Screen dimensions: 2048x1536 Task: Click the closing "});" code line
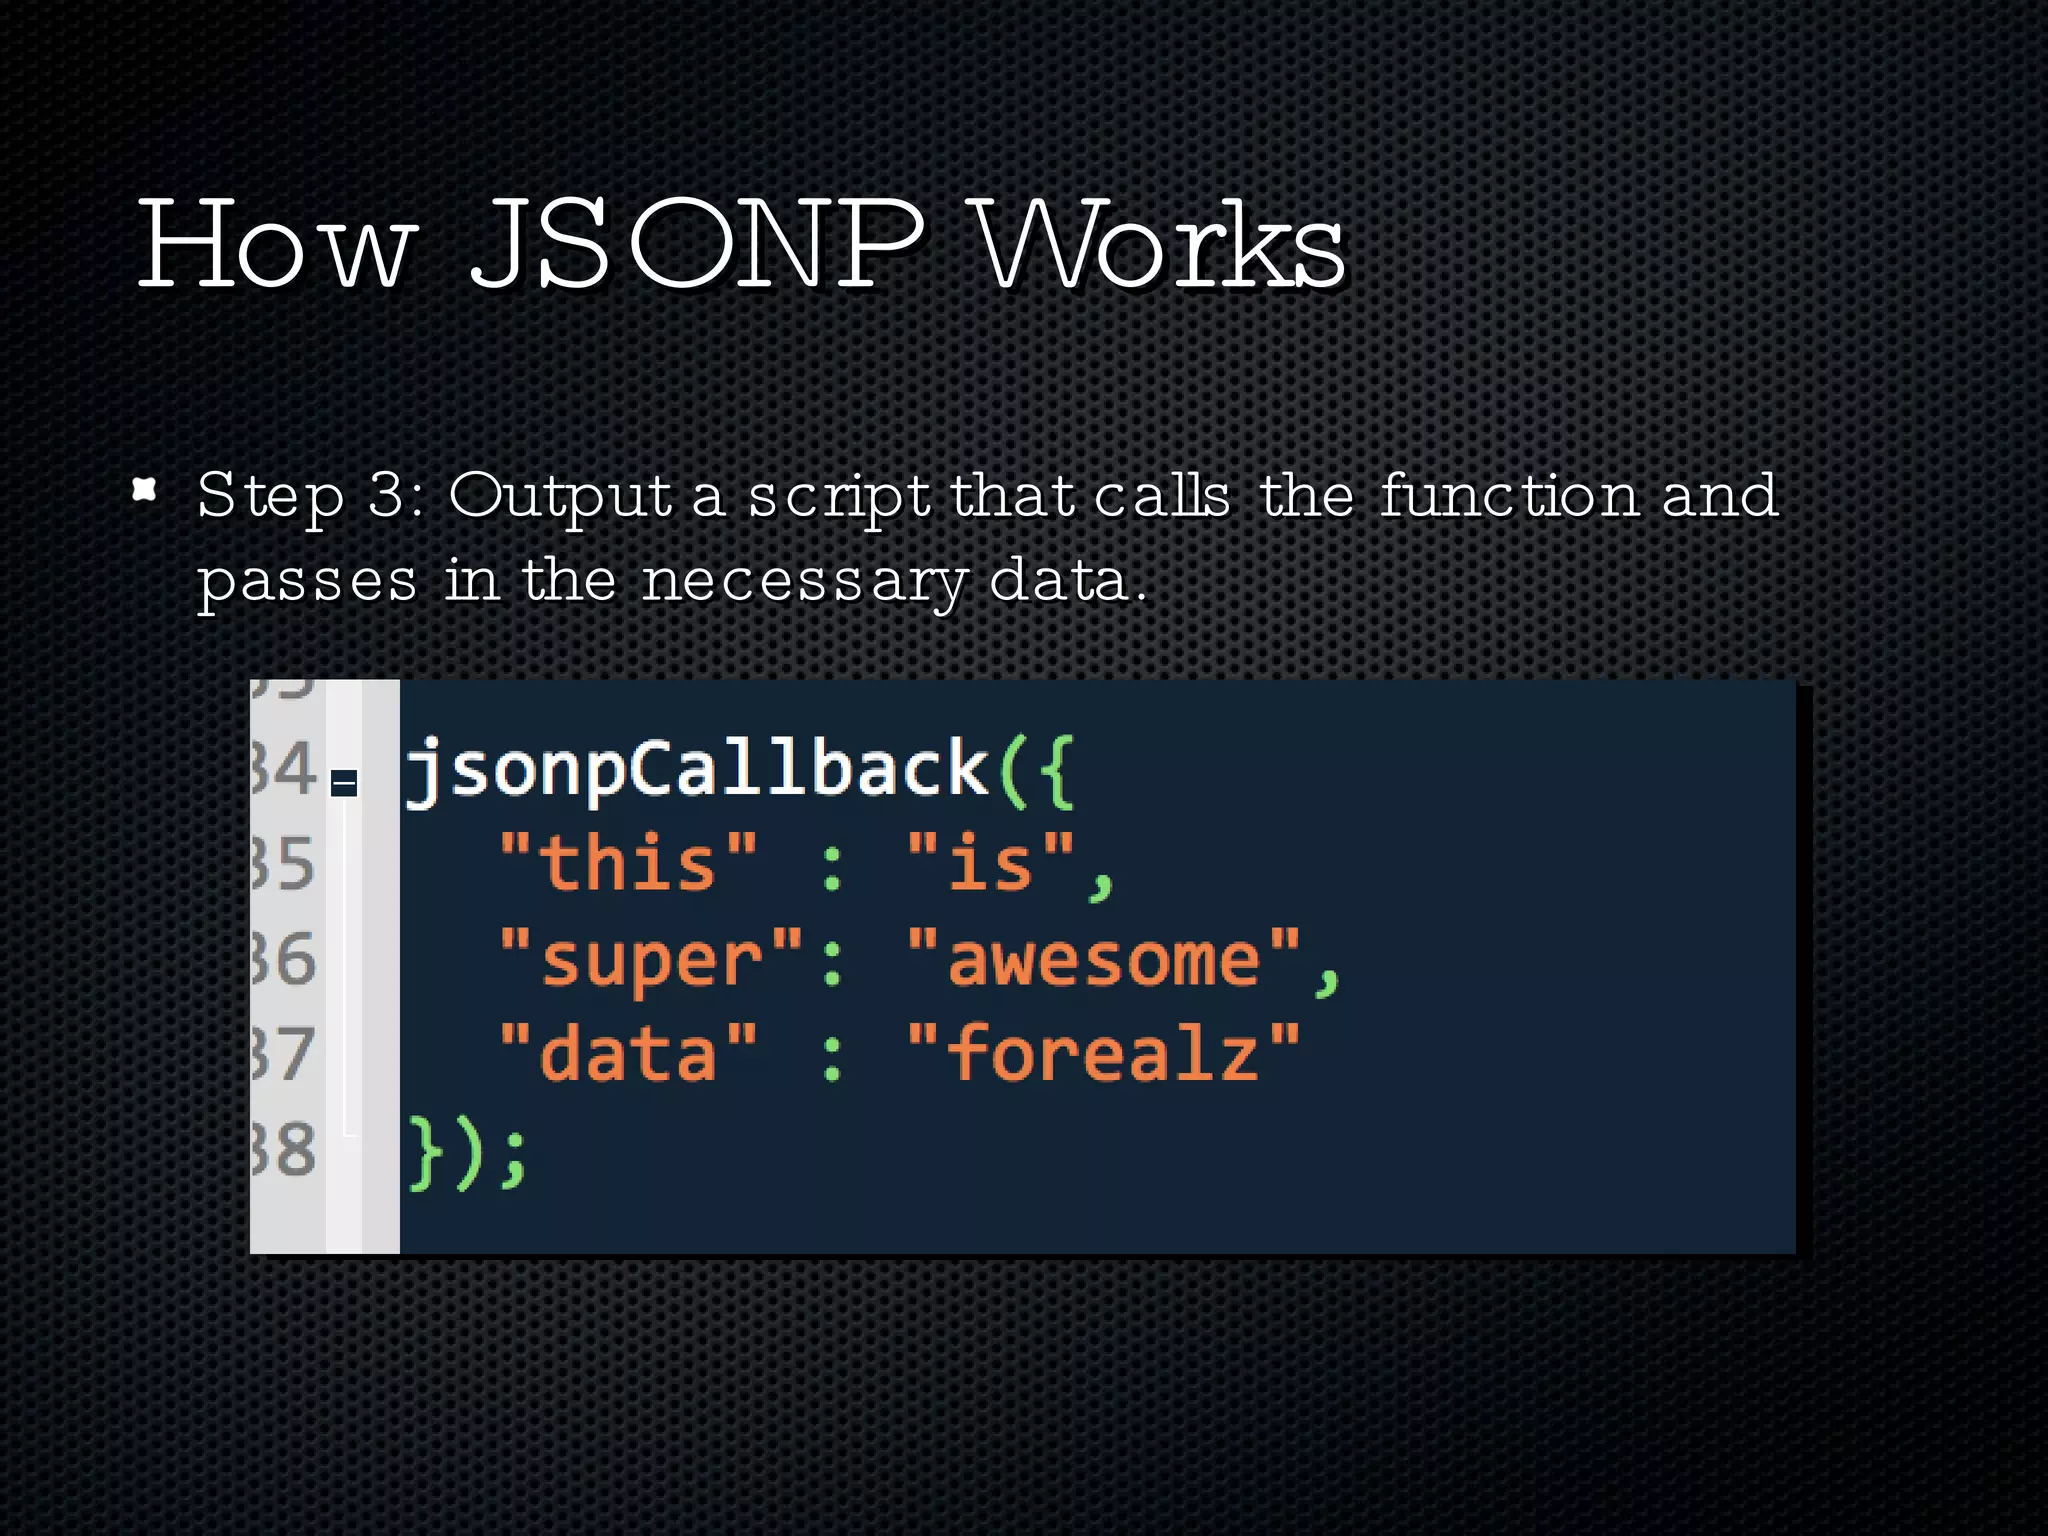(466, 1153)
